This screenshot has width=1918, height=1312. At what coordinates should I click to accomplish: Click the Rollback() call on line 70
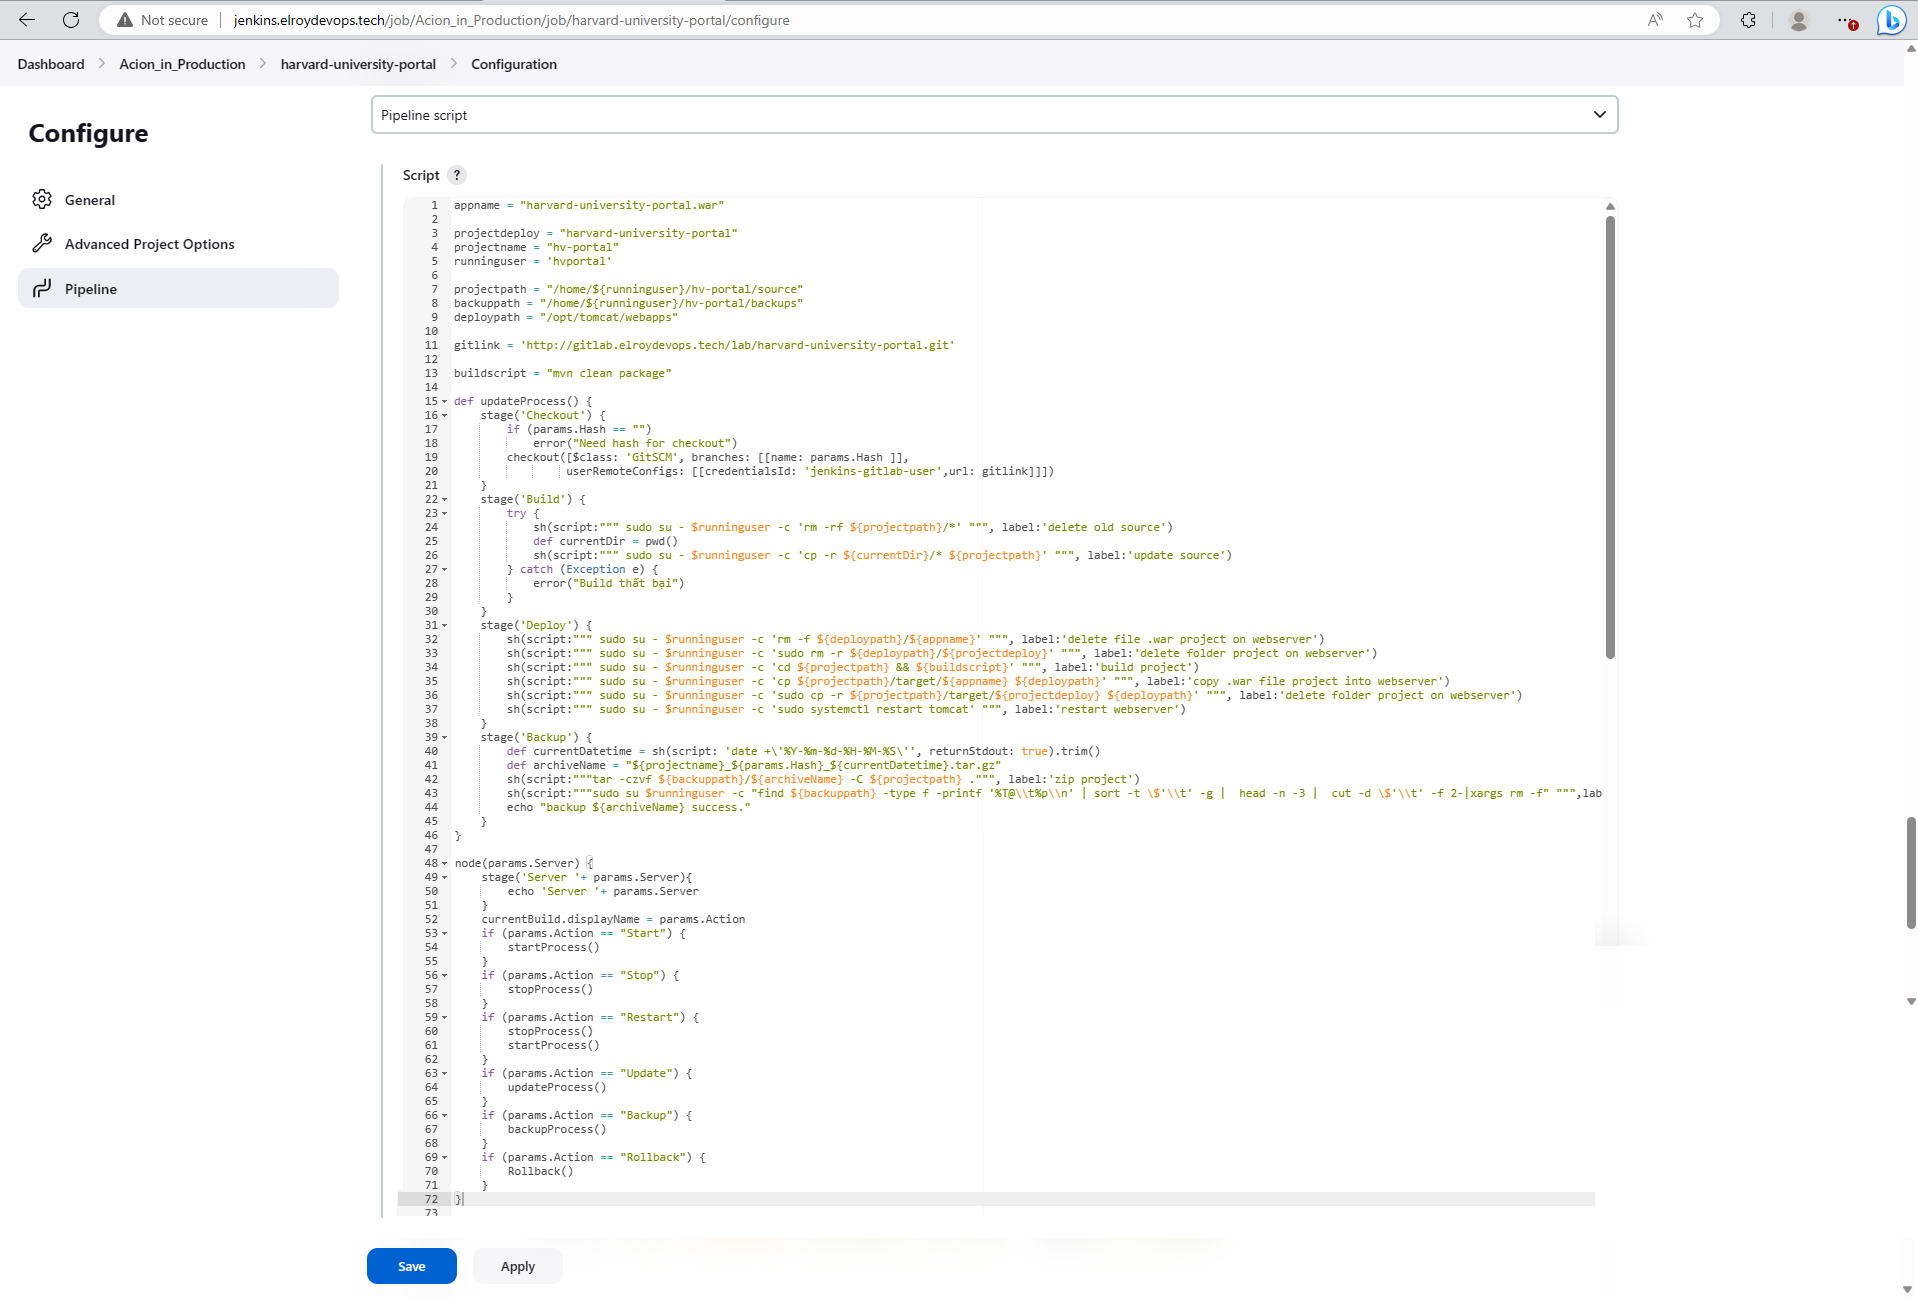540,1171
